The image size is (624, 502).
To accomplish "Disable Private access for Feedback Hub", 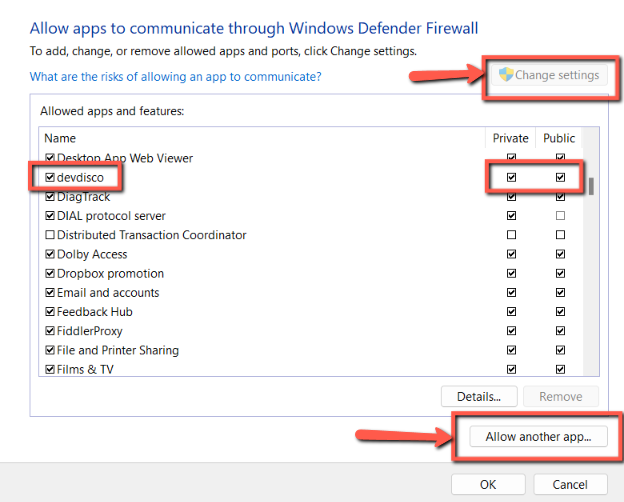I will pyautogui.click(x=512, y=312).
